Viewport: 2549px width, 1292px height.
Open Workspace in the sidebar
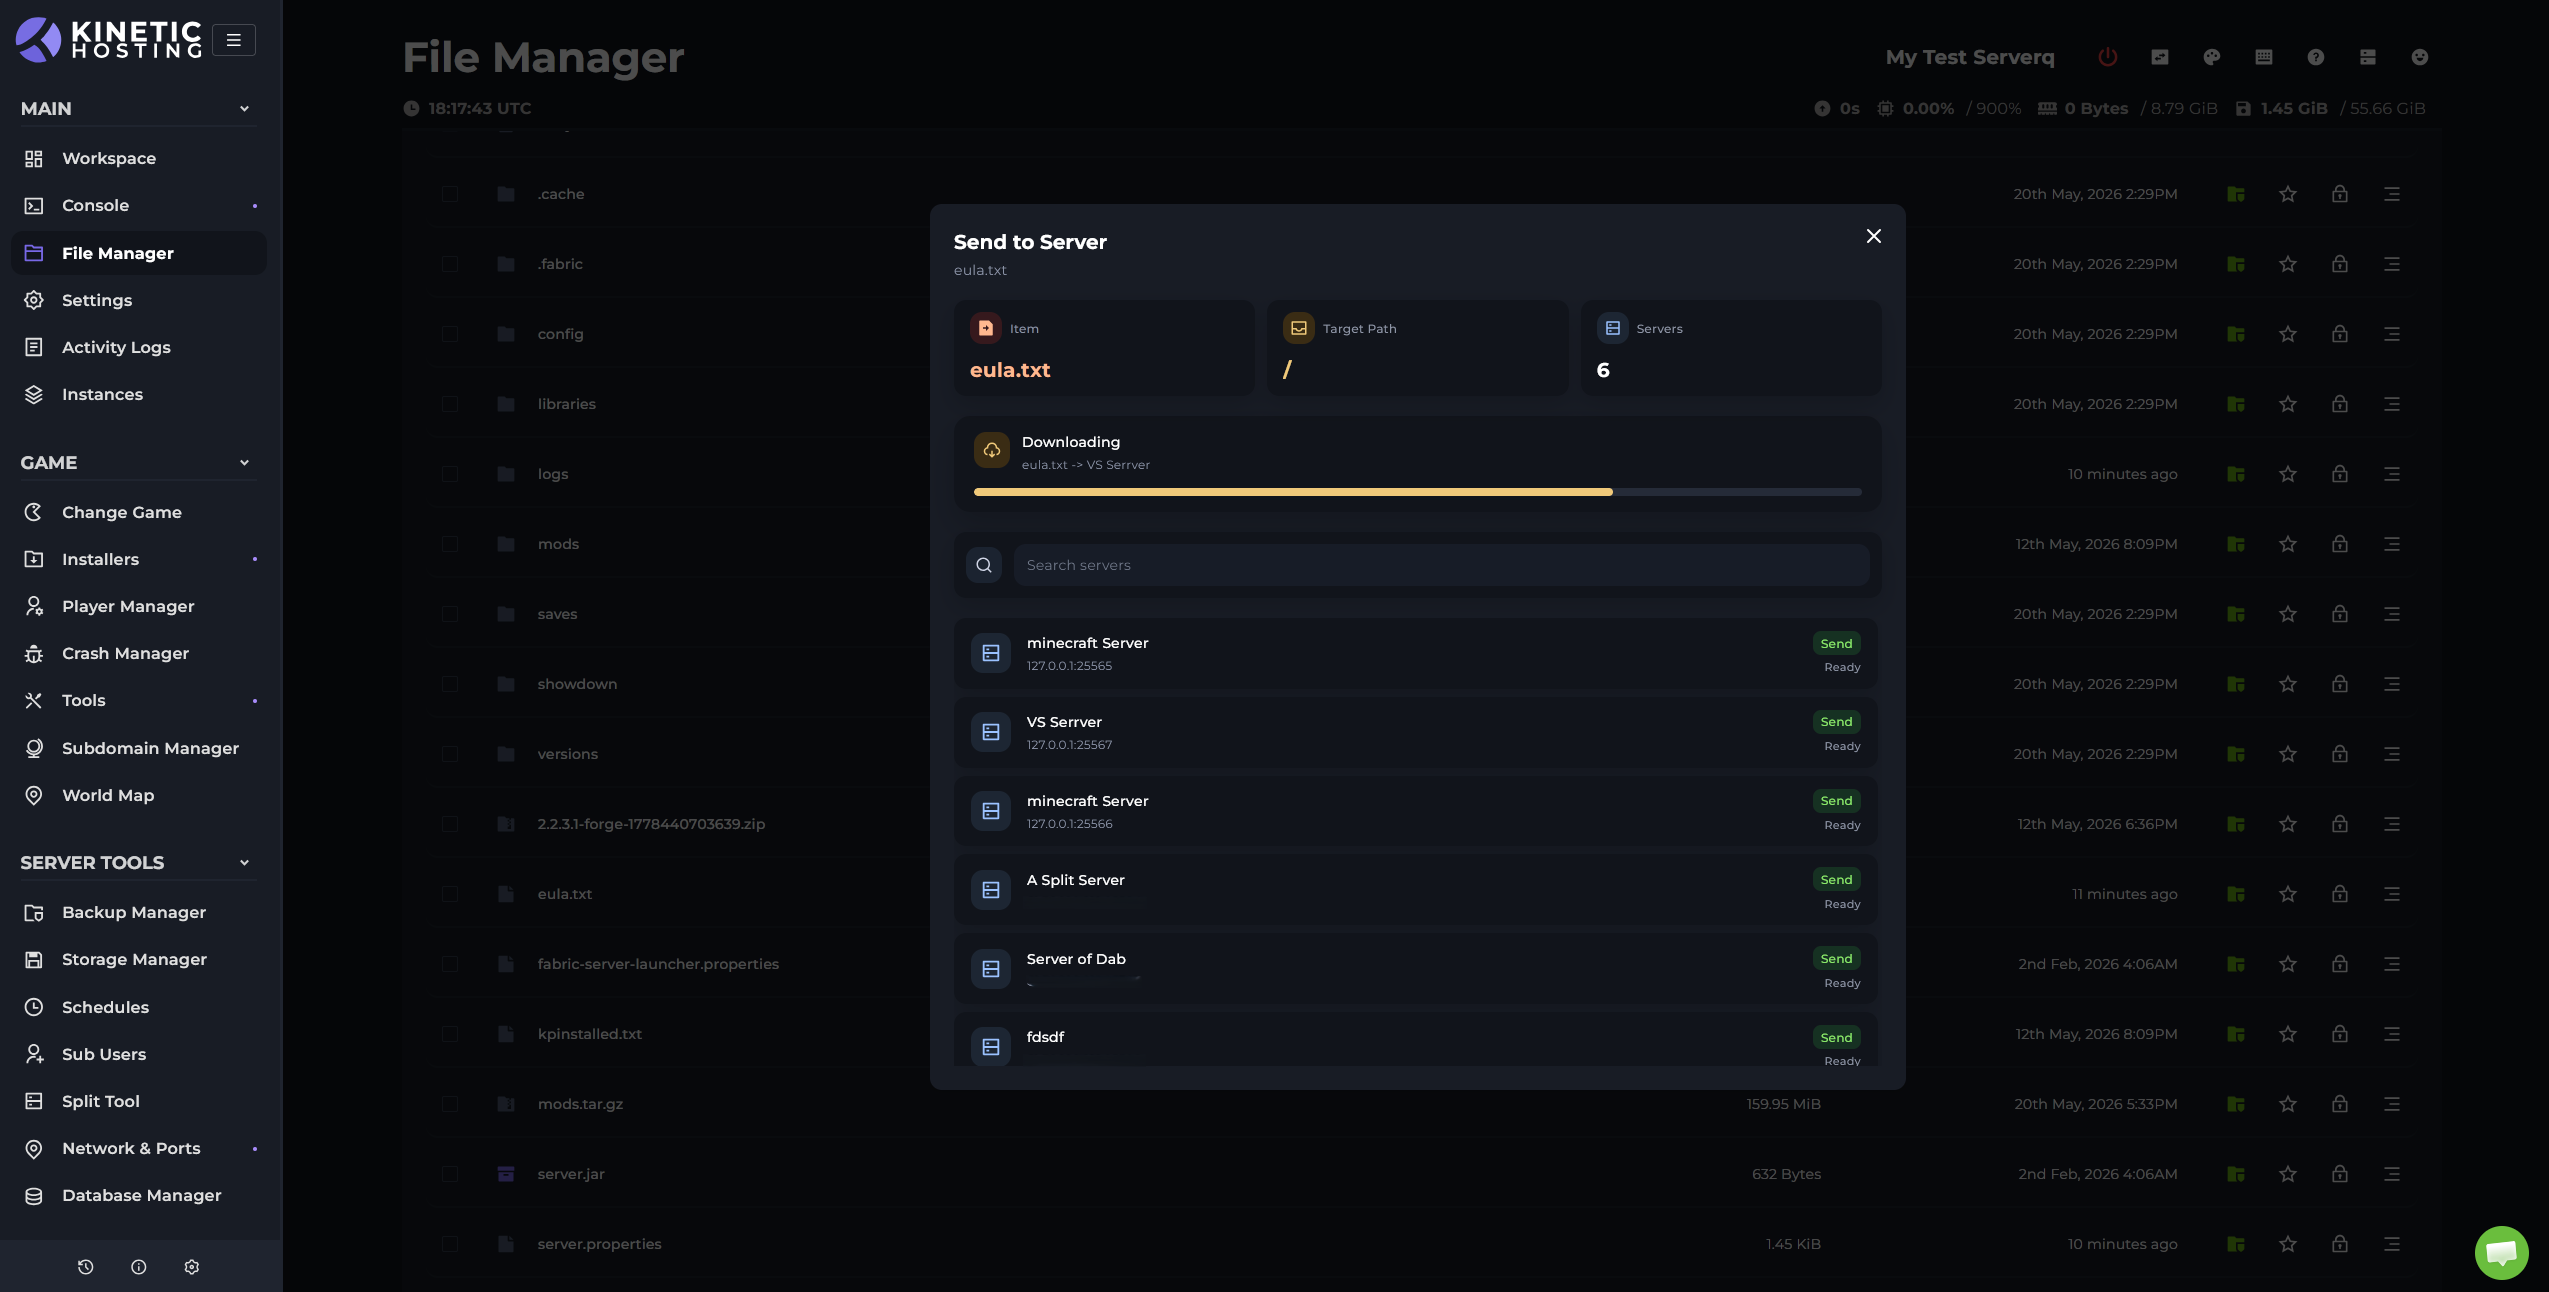pos(139,158)
